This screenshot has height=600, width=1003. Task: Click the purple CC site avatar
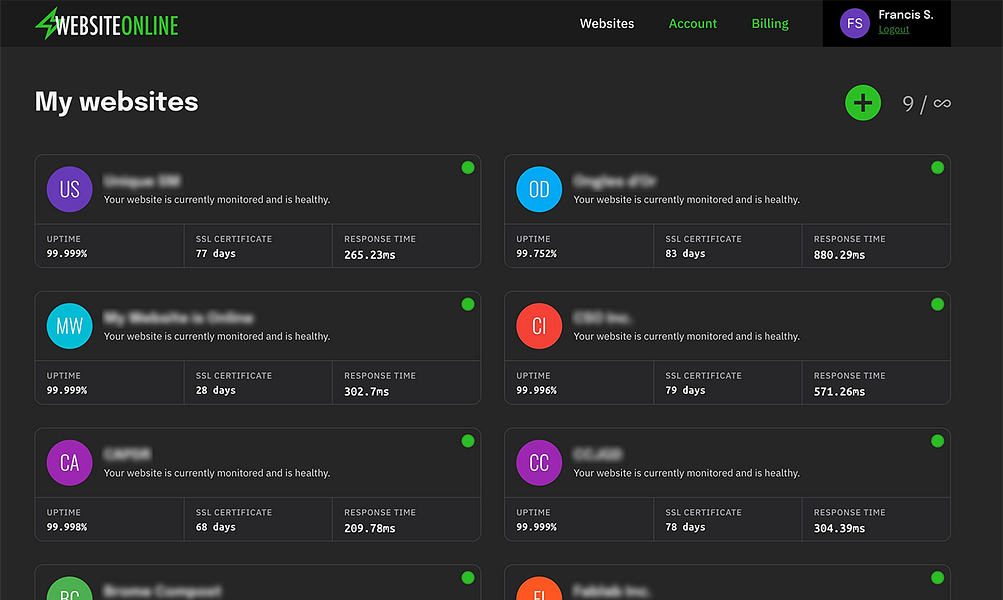(539, 462)
